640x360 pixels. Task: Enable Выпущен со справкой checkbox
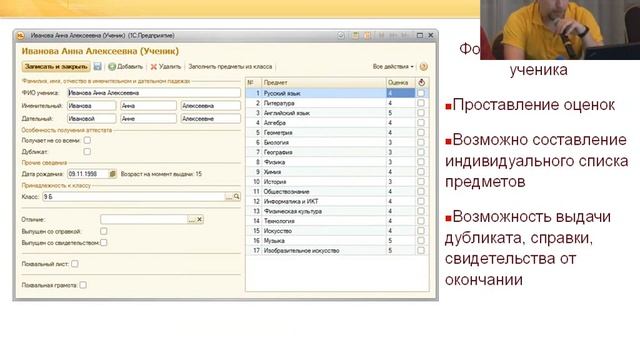pyautogui.click(x=104, y=231)
